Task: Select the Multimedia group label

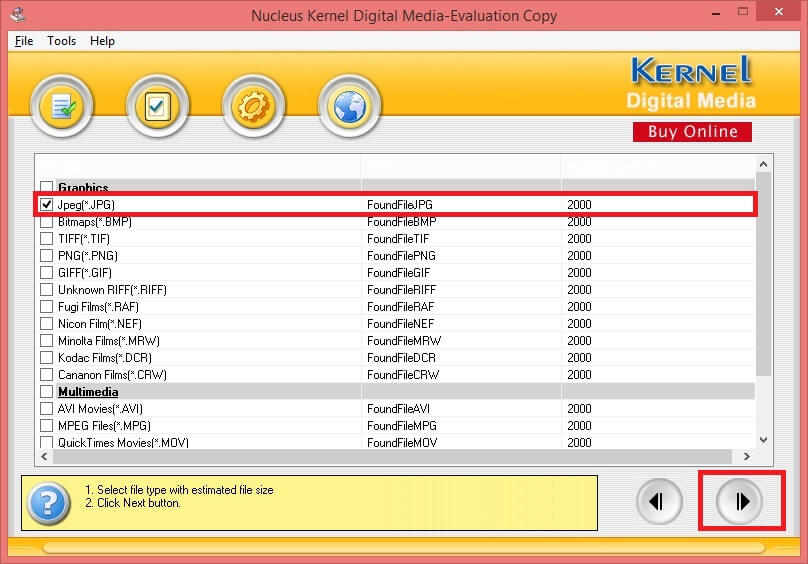Action: (88, 392)
